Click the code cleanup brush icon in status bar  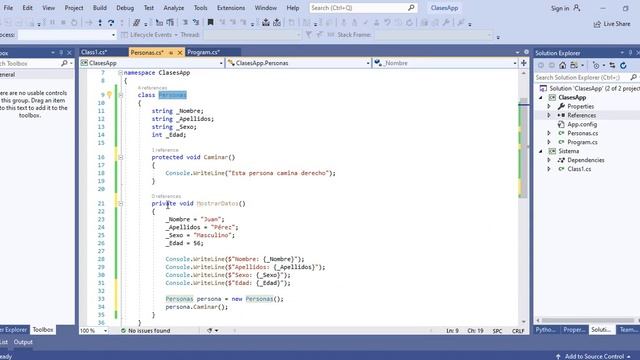(209, 331)
